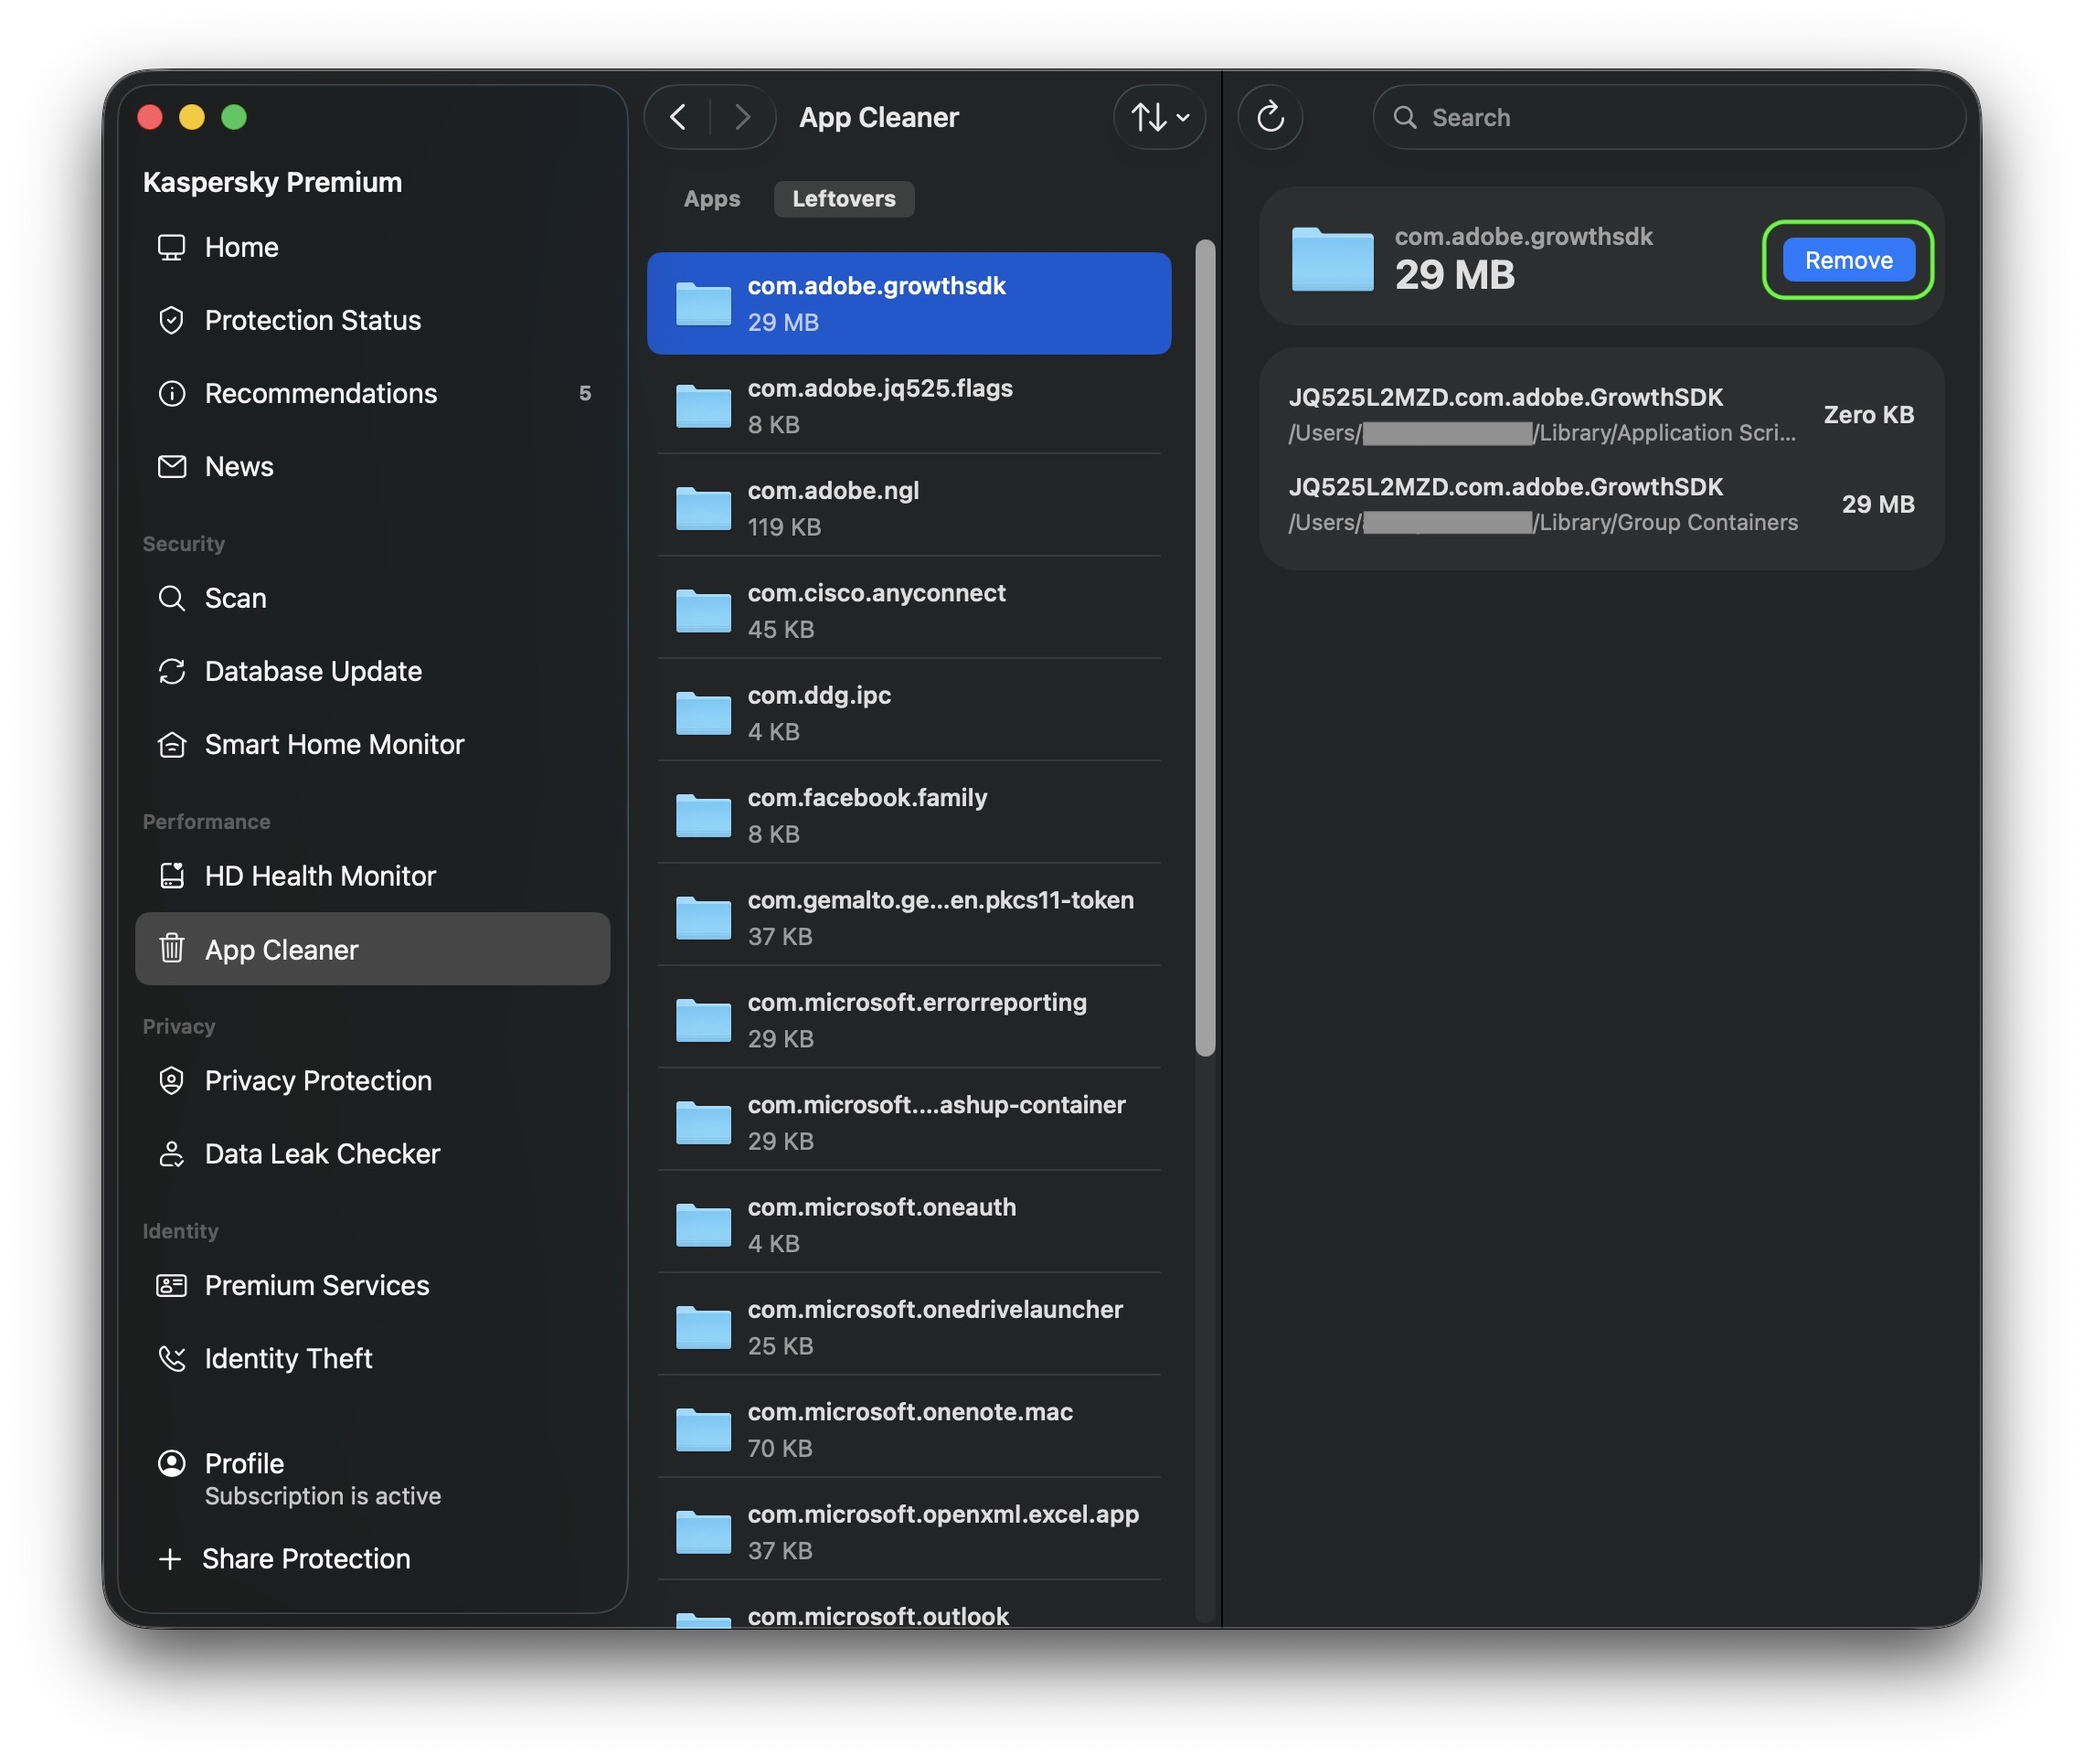Screen dimensions: 2084x1764
Task: Select com.microsoft.onenote.mac row
Action: [x=909, y=1429]
